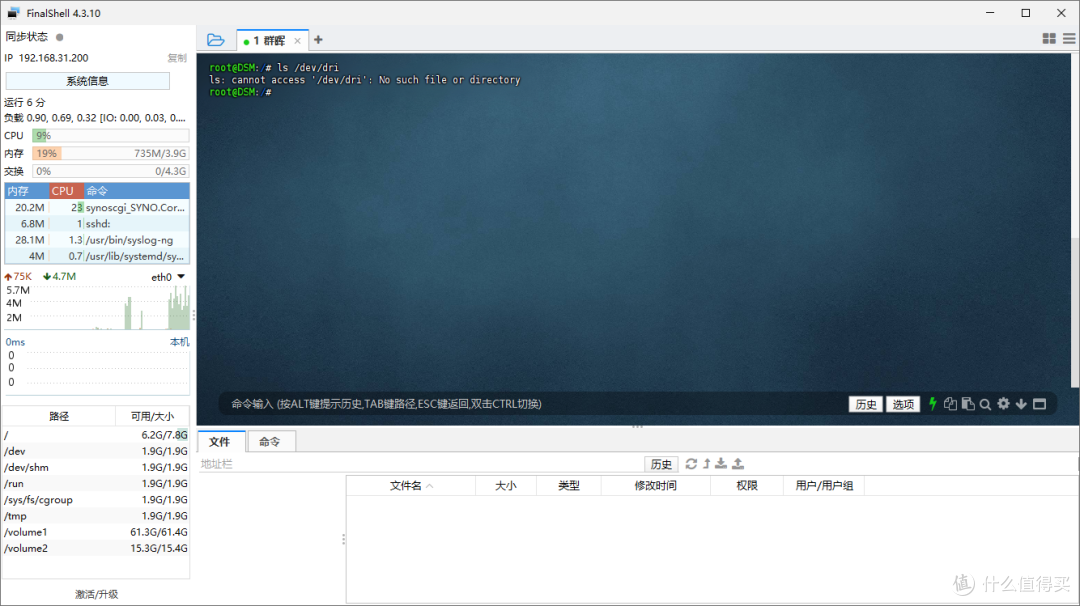Open the connection manager folder icon
This screenshot has height=606, width=1080.
[x=216, y=39]
